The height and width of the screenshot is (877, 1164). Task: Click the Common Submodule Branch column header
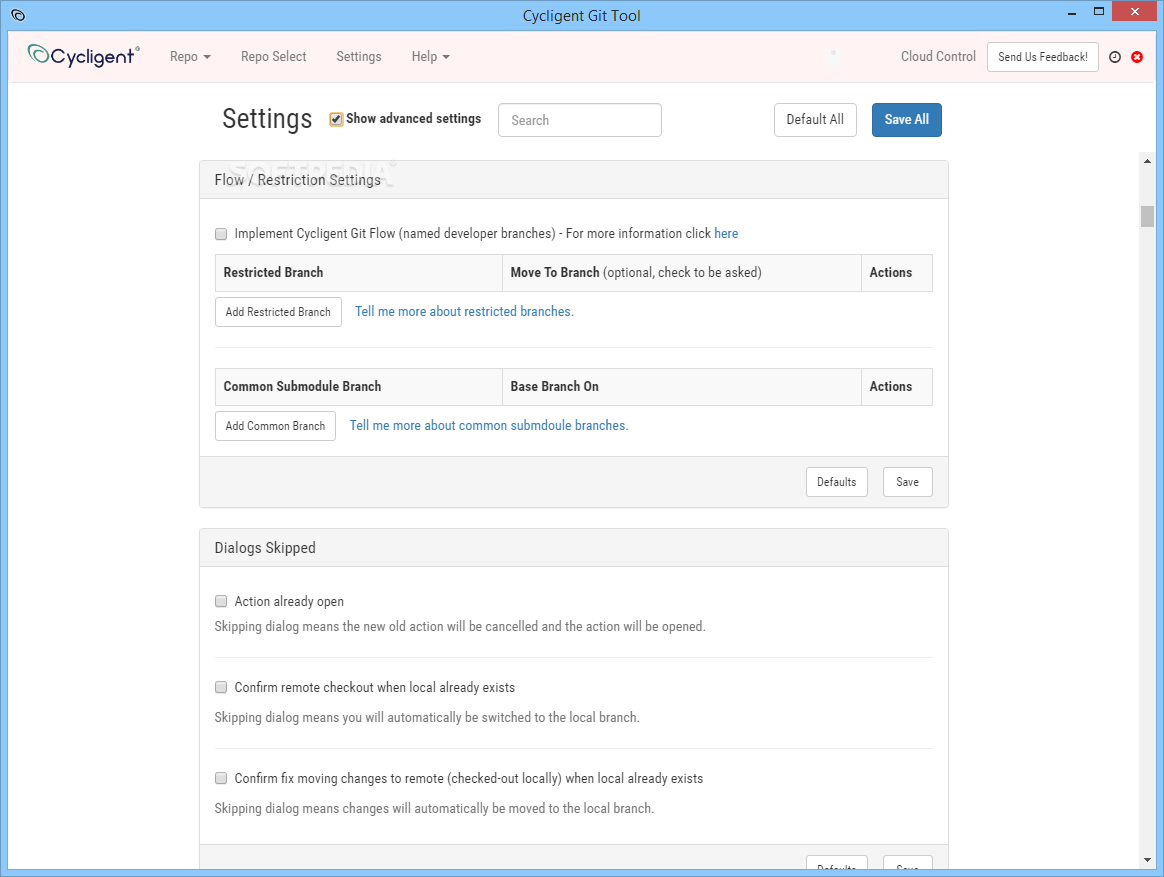(x=359, y=386)
